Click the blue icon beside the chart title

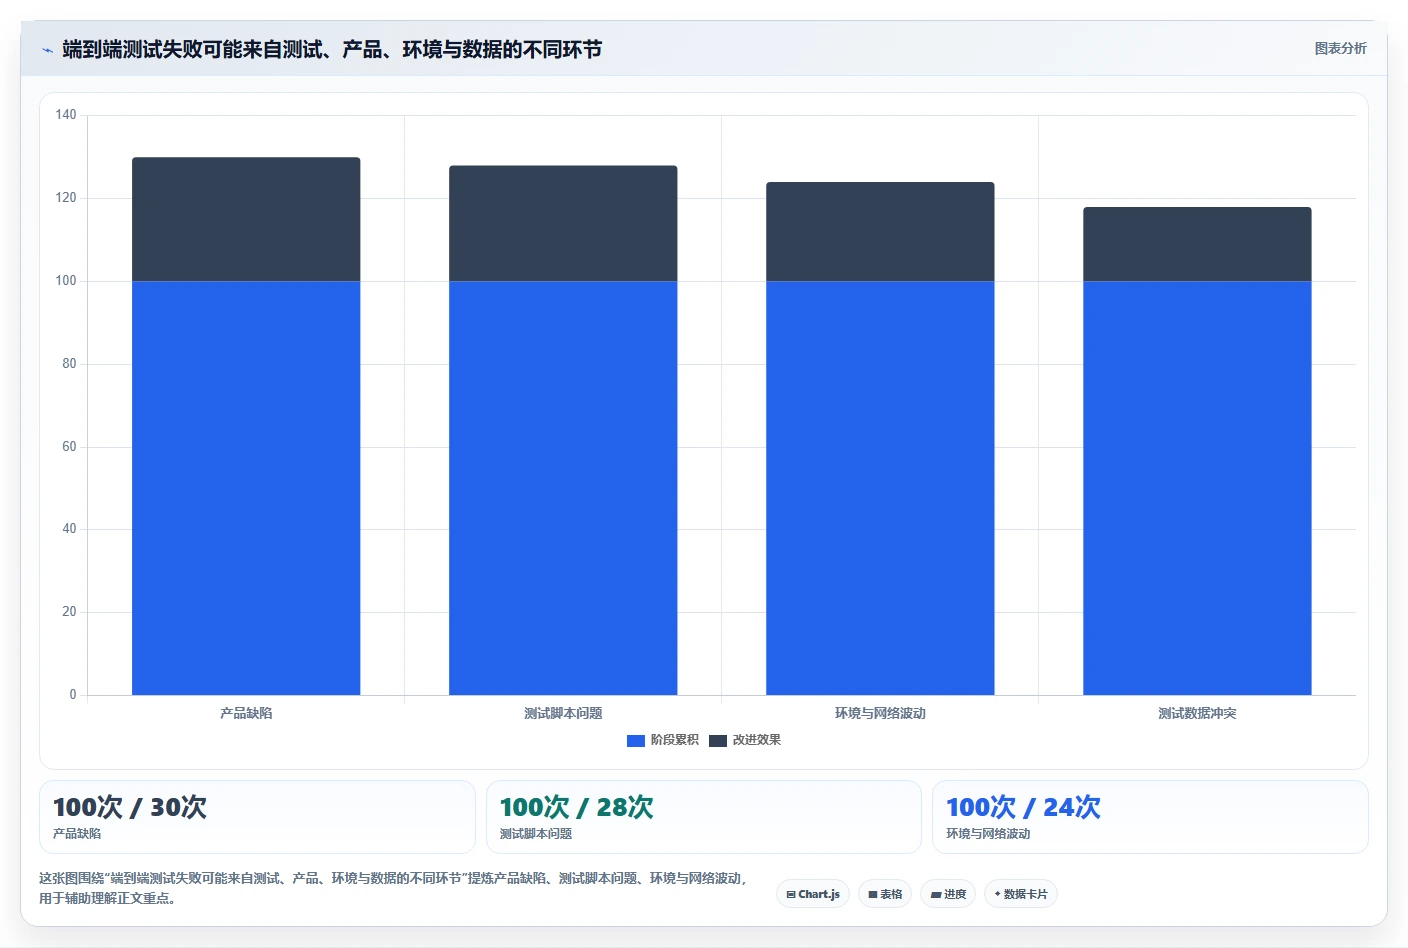click(47, 50)
